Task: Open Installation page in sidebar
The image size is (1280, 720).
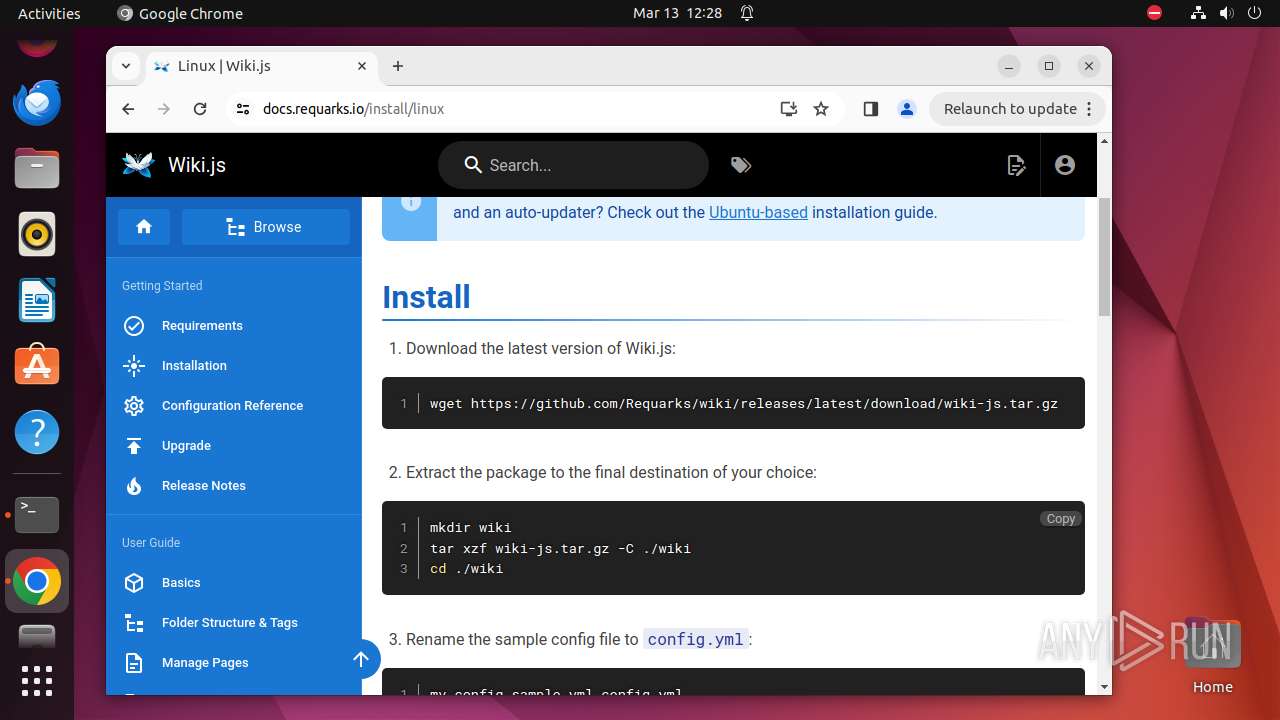Action: [x=194, y=366]
